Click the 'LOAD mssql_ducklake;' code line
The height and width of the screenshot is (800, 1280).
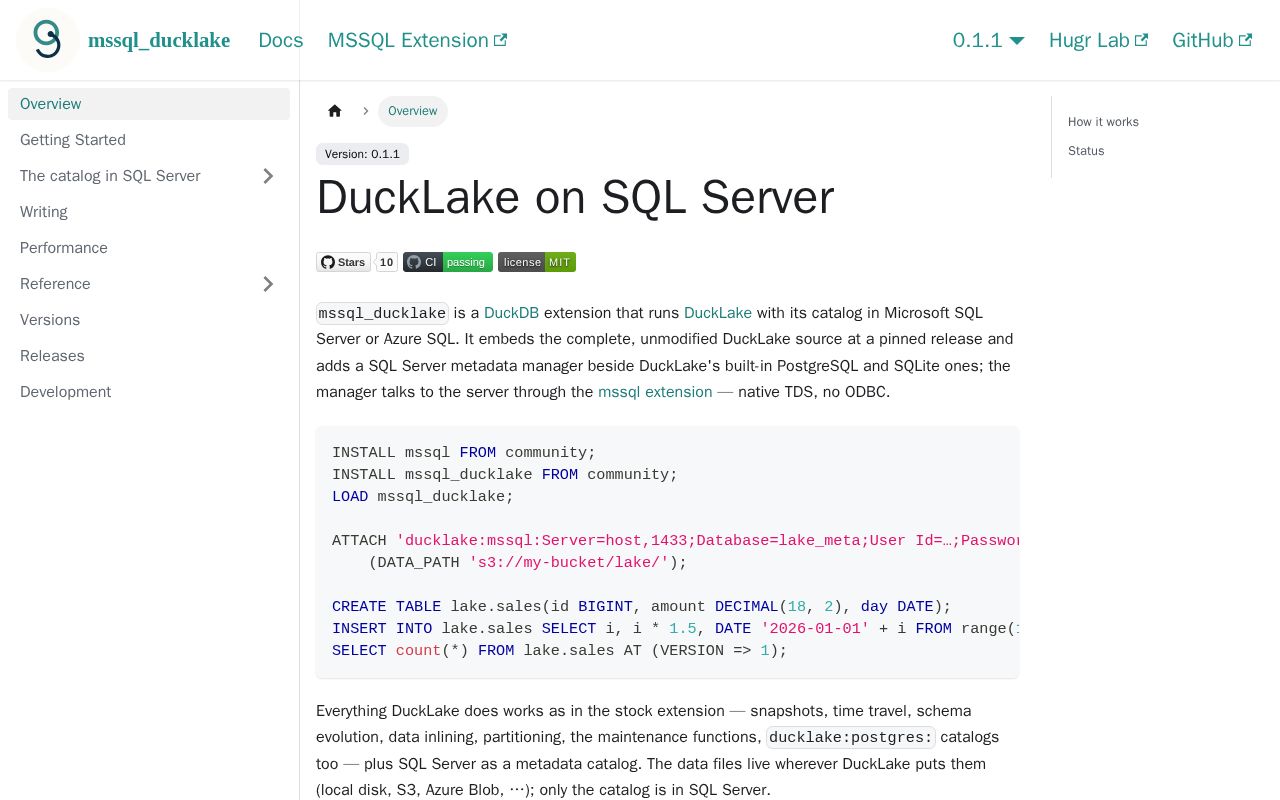tap(423, 497)
